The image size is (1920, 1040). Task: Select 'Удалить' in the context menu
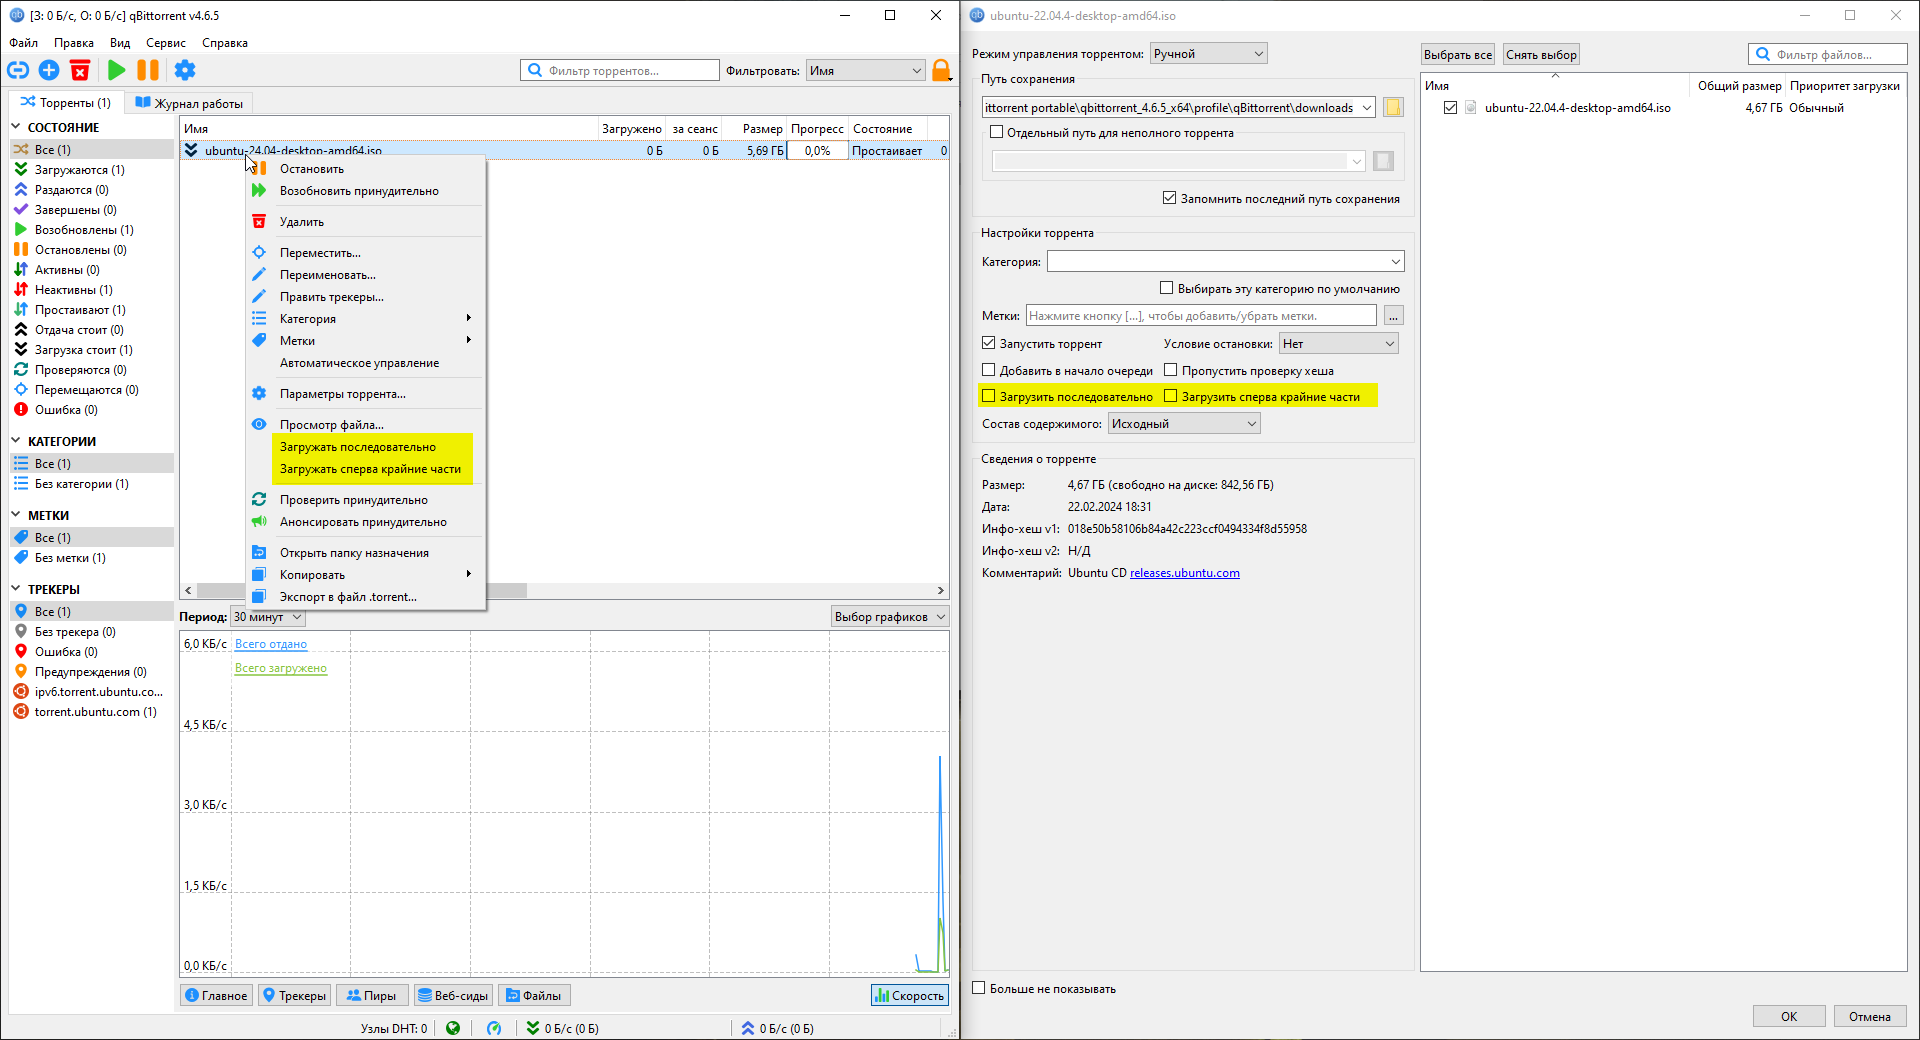[302, 222]
